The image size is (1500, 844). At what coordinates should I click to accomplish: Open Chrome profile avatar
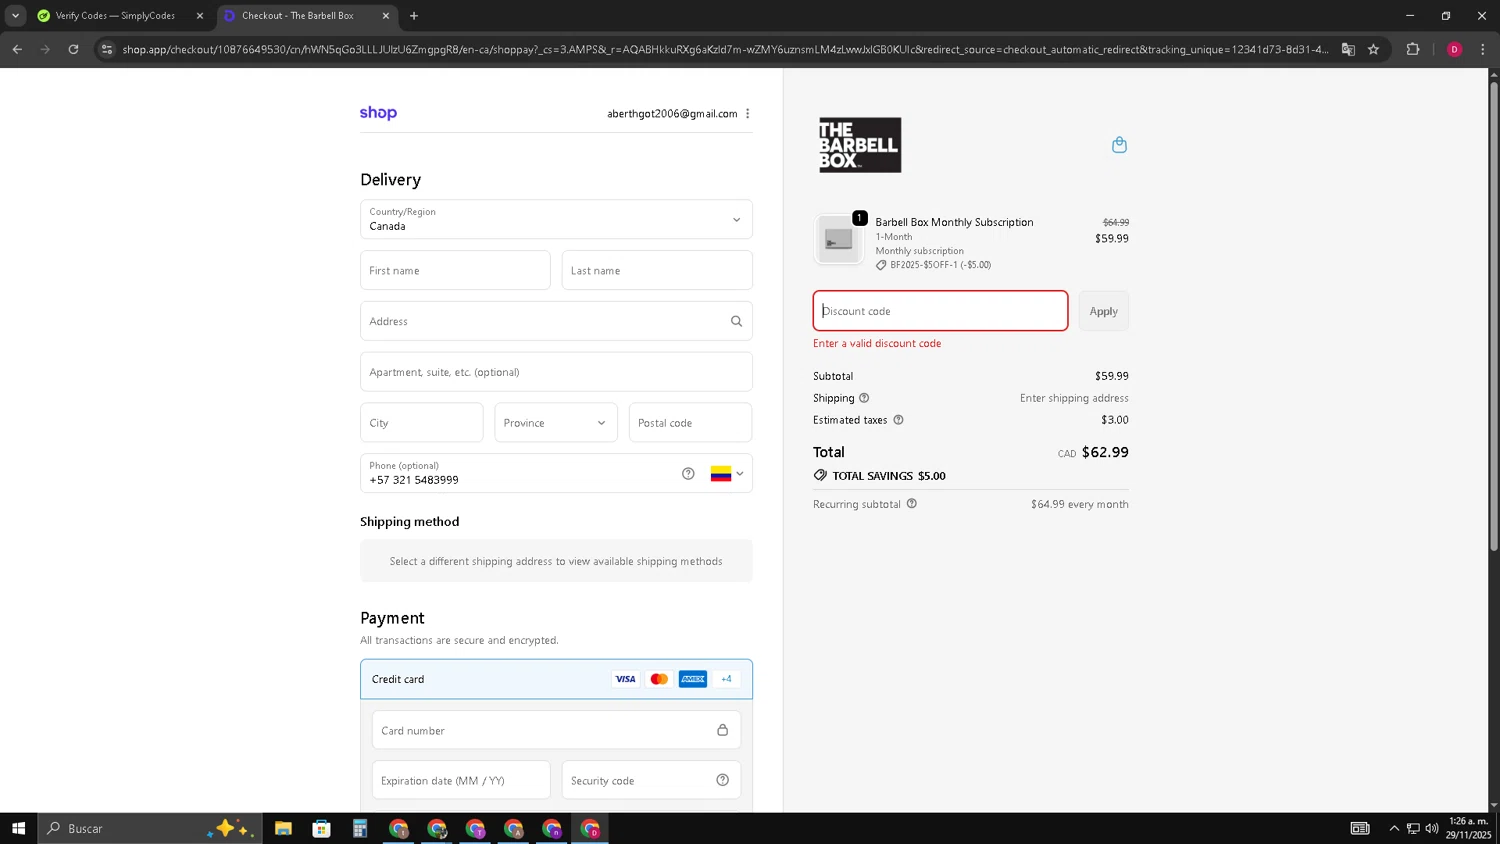pos(1454,49)
